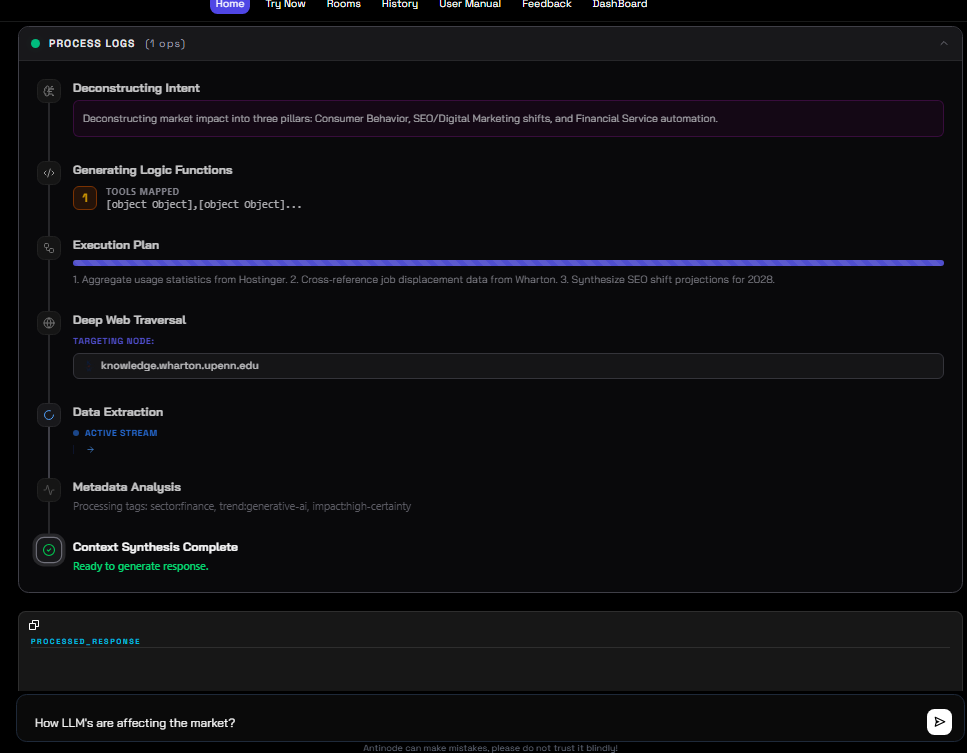Switch to the History tab

pyautogui.click(x=399, y=5)
